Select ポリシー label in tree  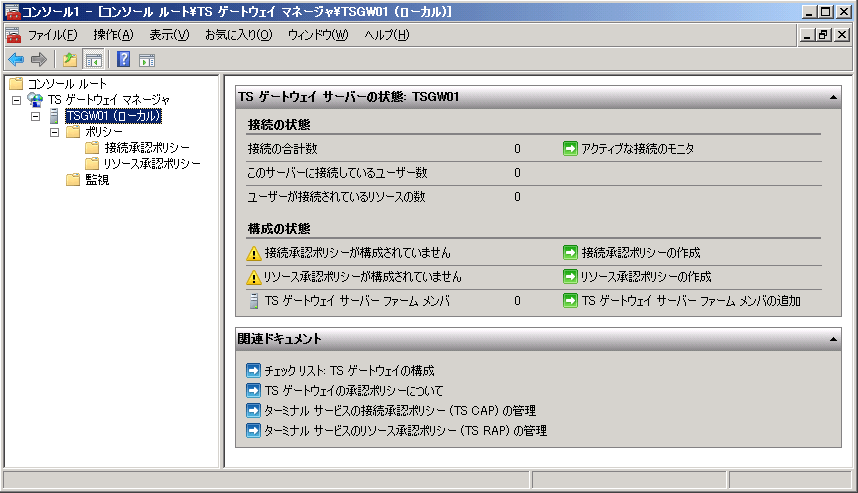pos(104,132)
